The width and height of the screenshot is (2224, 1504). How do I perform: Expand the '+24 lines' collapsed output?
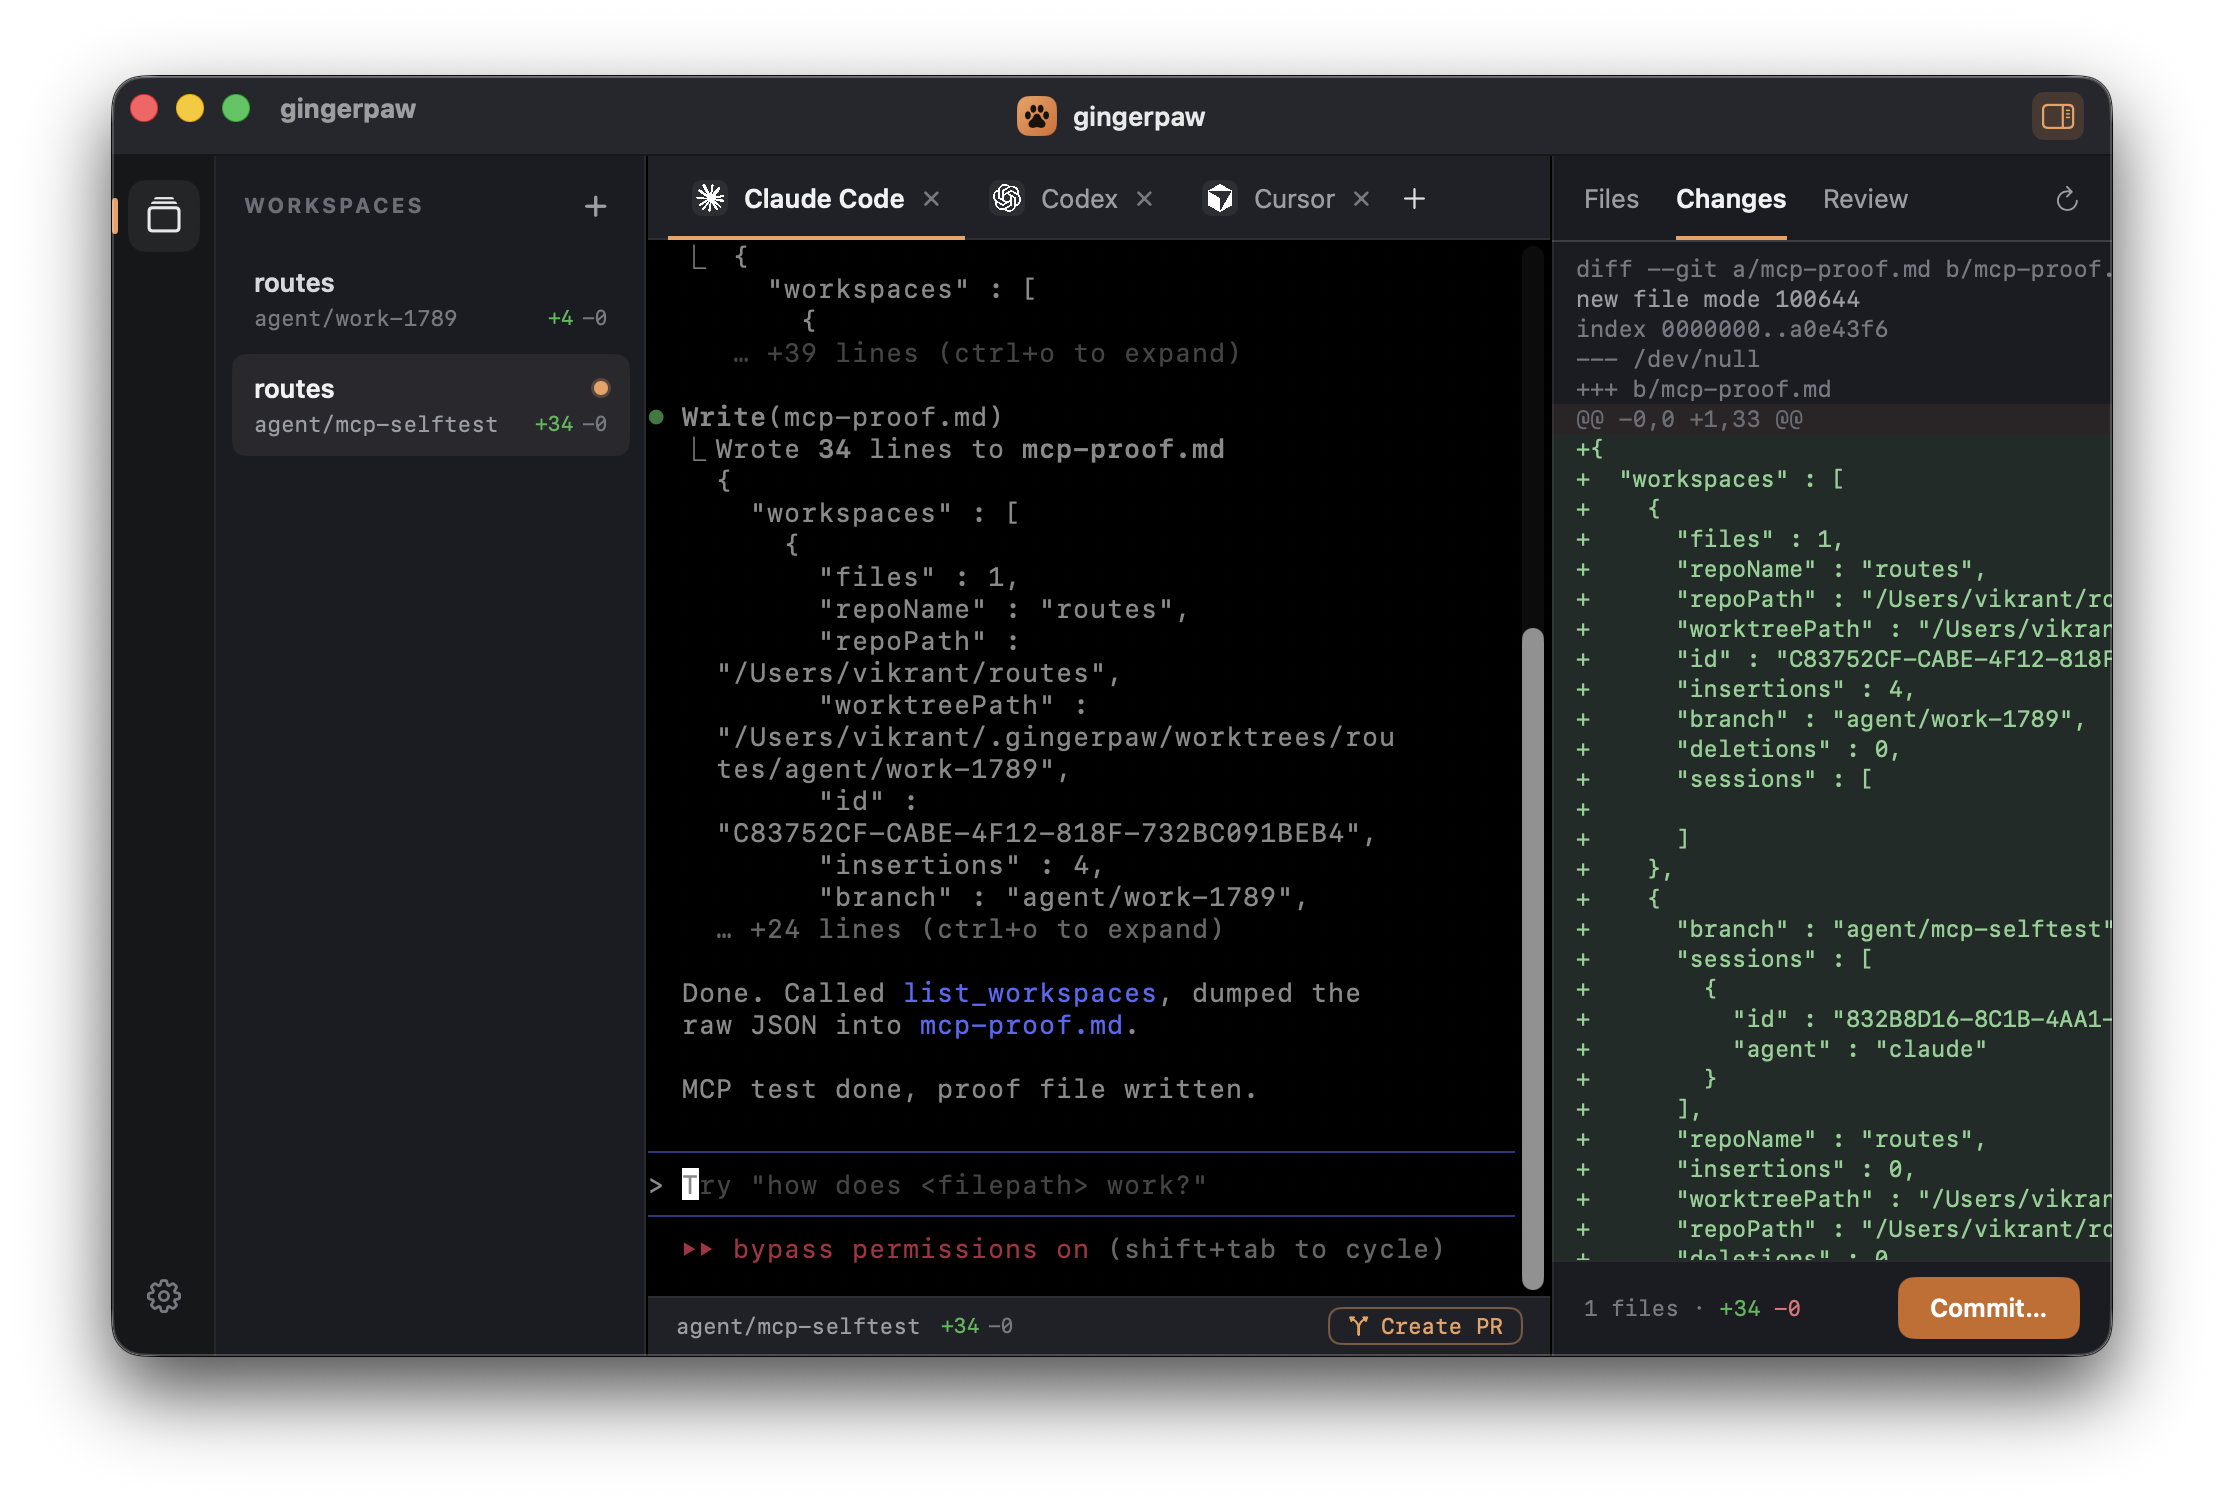click(x=970, y=929)
